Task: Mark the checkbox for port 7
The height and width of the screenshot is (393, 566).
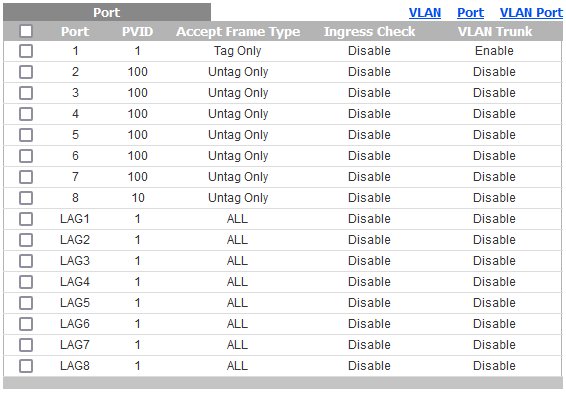Action: (x=26, y=177)
